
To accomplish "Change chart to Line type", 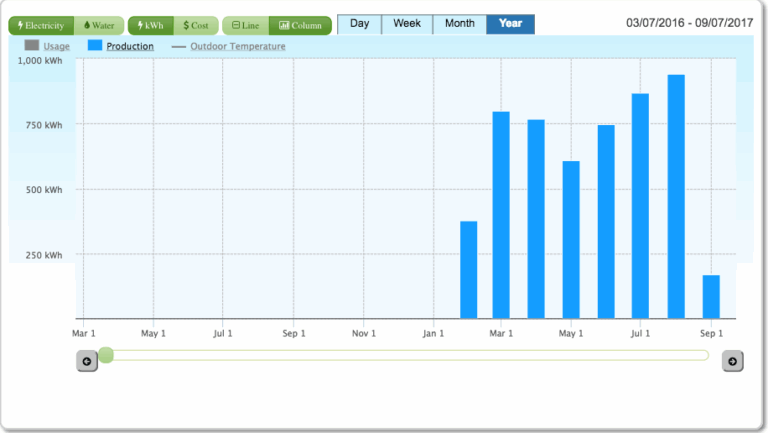I will (245, 25).
